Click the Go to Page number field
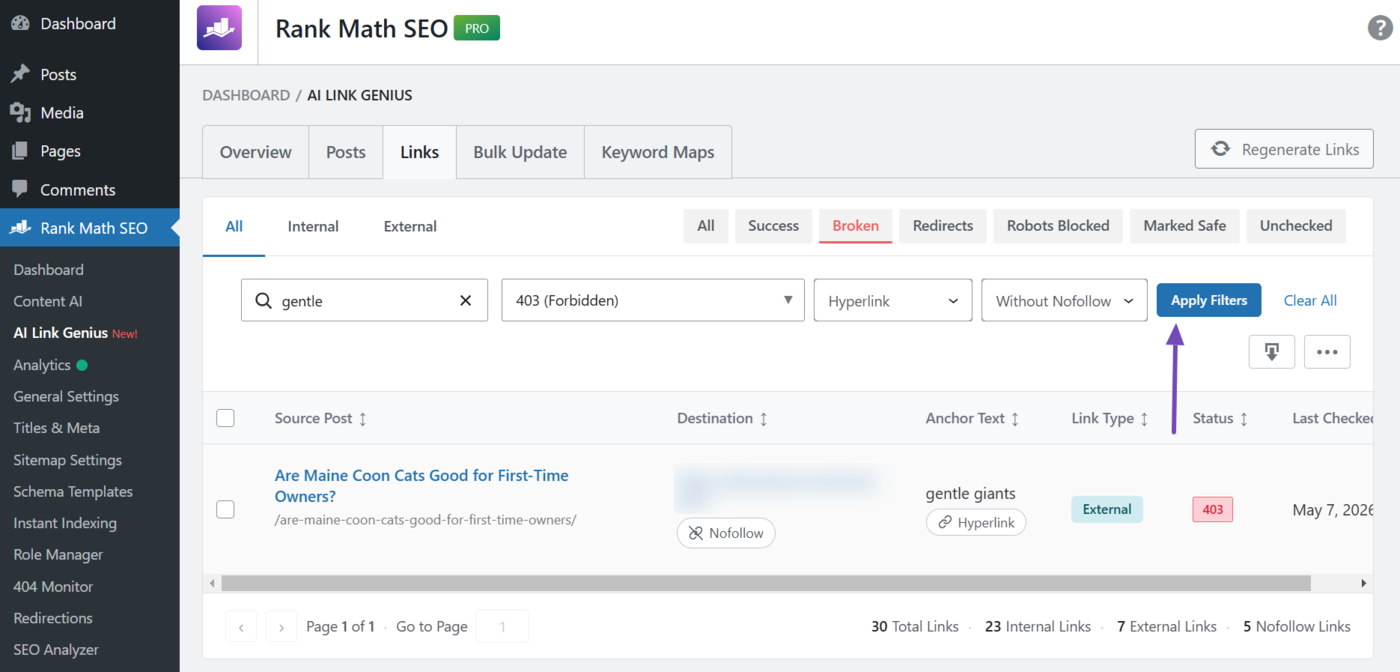 pyautogui.click(x=502, y=627)
